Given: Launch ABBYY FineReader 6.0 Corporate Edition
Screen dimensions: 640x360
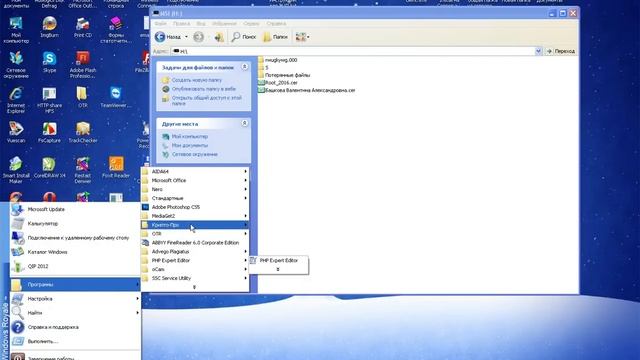Looking at the screenshot, I should click(195, 242).
